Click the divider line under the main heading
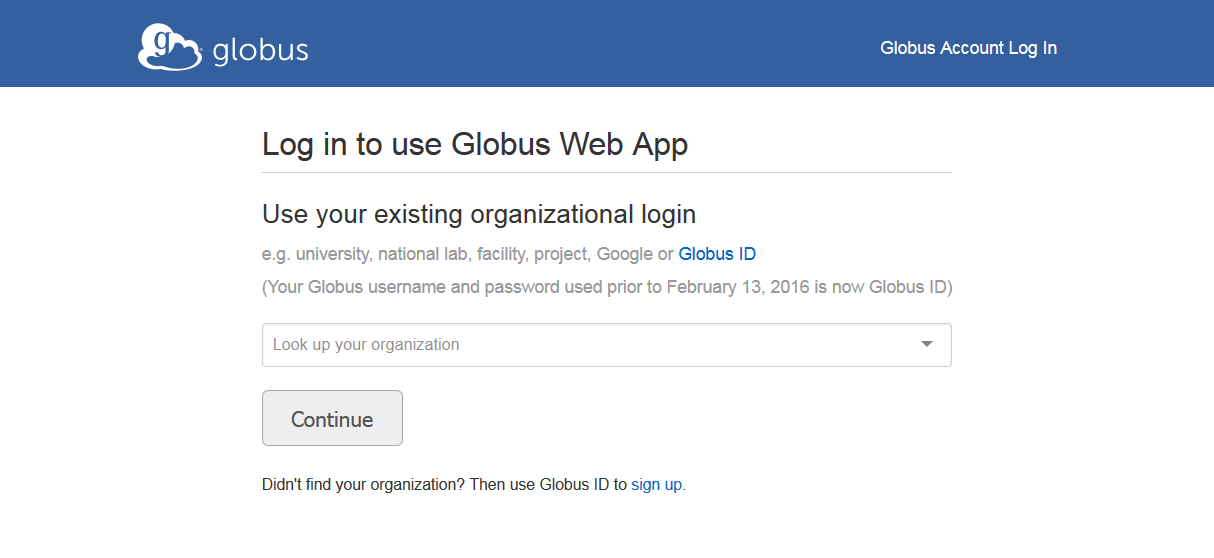This screenshot has height=558, width=1214. point(607,172)
